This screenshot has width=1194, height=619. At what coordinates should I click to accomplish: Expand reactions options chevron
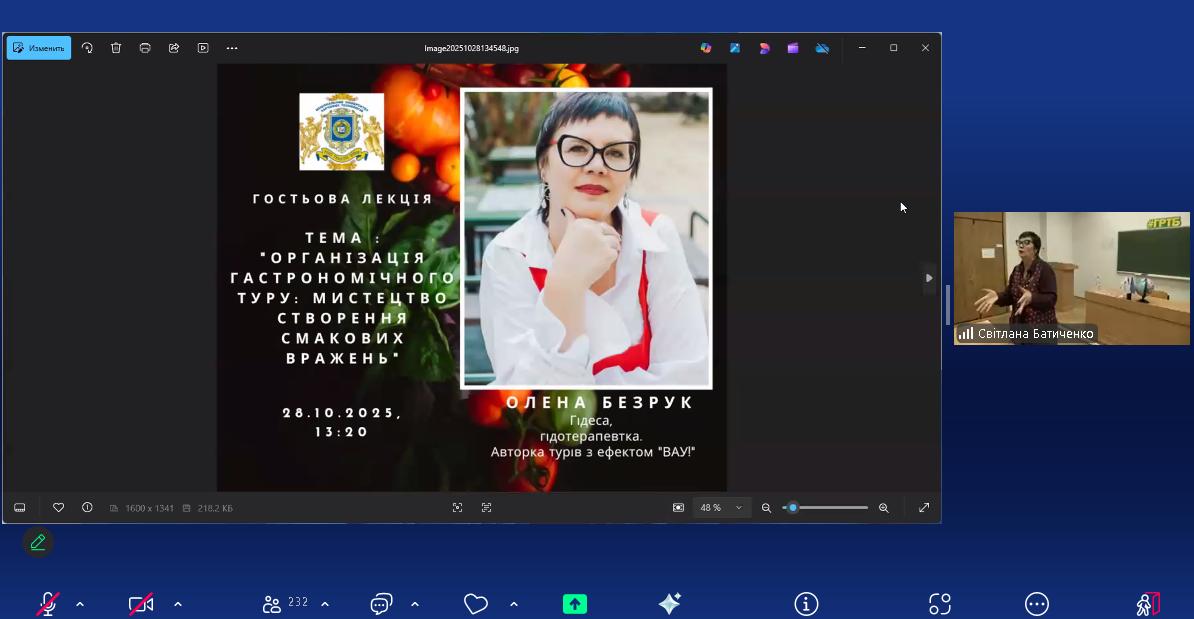tap(514, 605)
